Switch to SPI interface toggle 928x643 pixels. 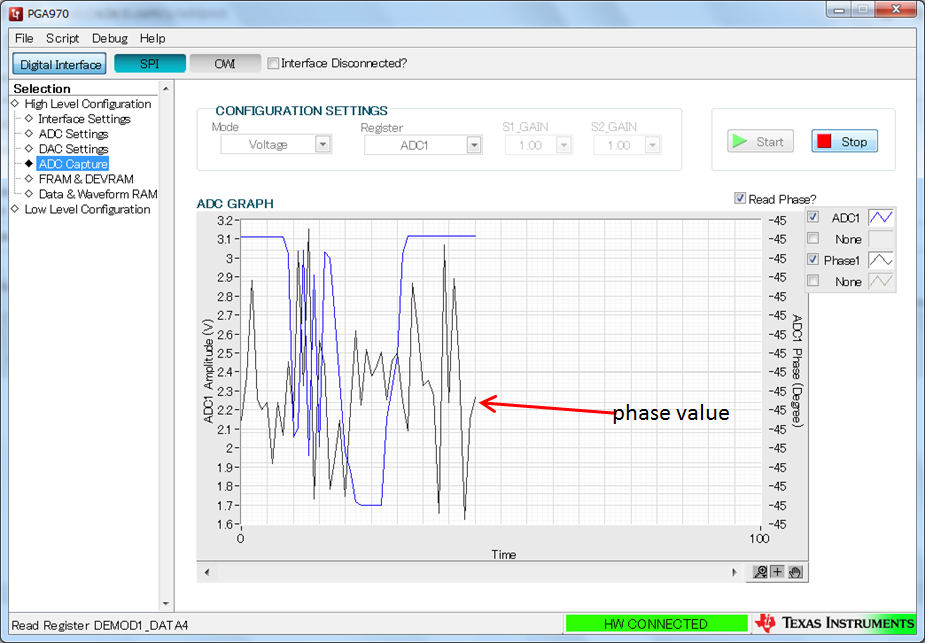(x=150, y=63)
